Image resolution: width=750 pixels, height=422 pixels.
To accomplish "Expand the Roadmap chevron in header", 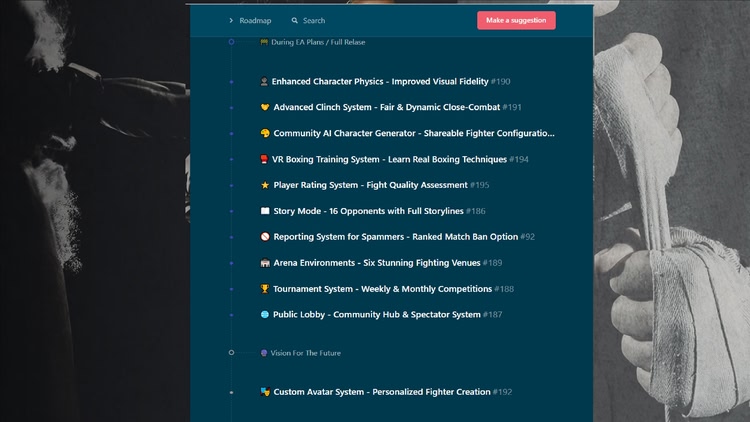I will point(231,20).
